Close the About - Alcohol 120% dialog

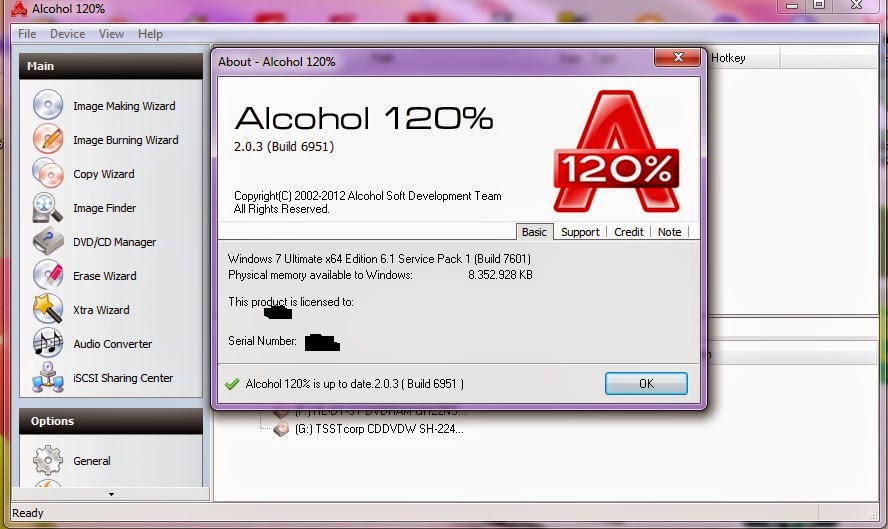tap(677, 57)
